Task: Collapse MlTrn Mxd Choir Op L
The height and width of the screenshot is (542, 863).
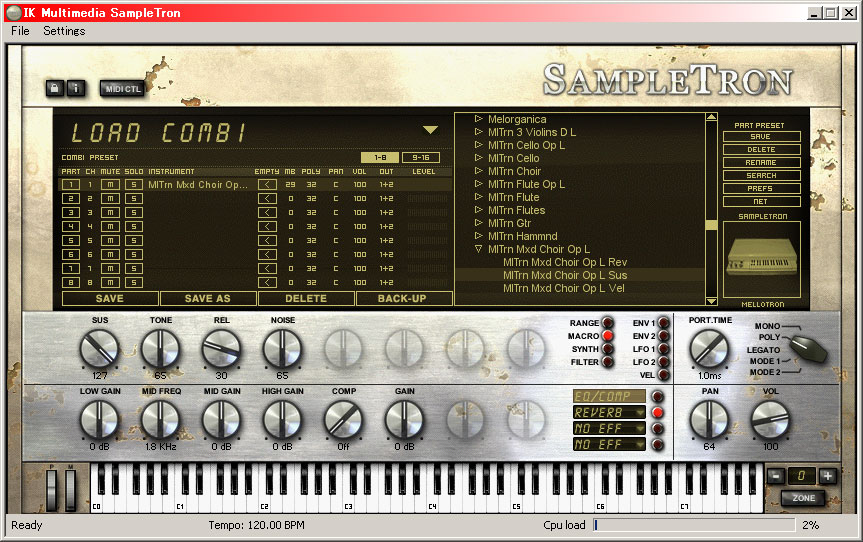Action: point(478,249)
